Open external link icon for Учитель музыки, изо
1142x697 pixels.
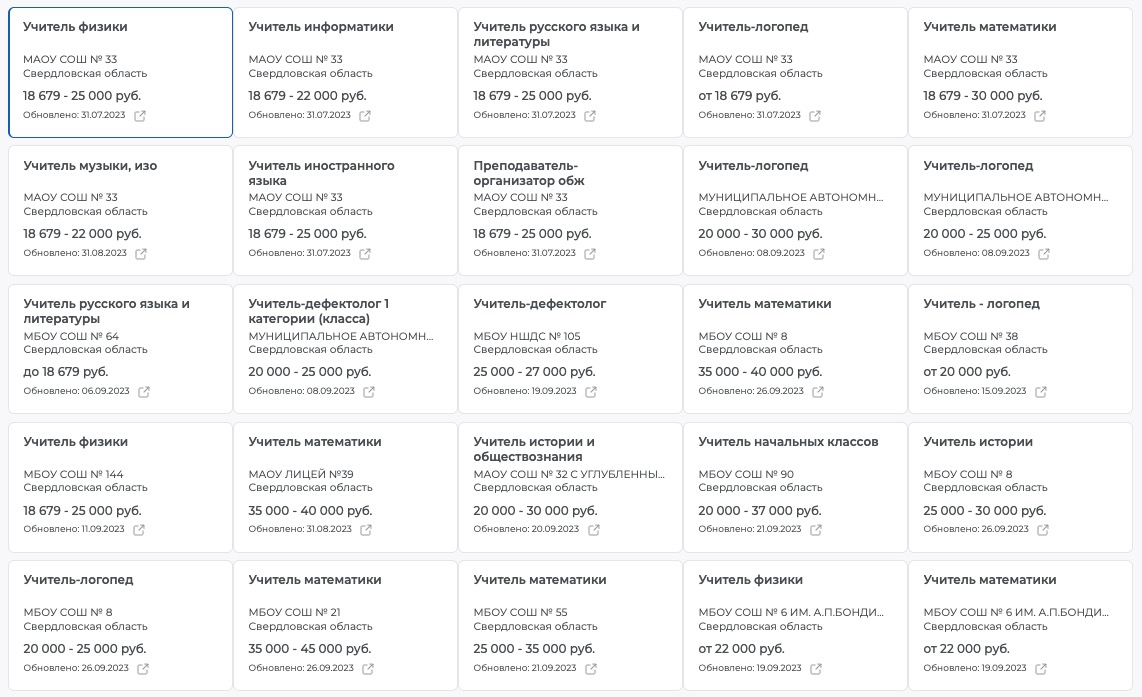point(141,254)
